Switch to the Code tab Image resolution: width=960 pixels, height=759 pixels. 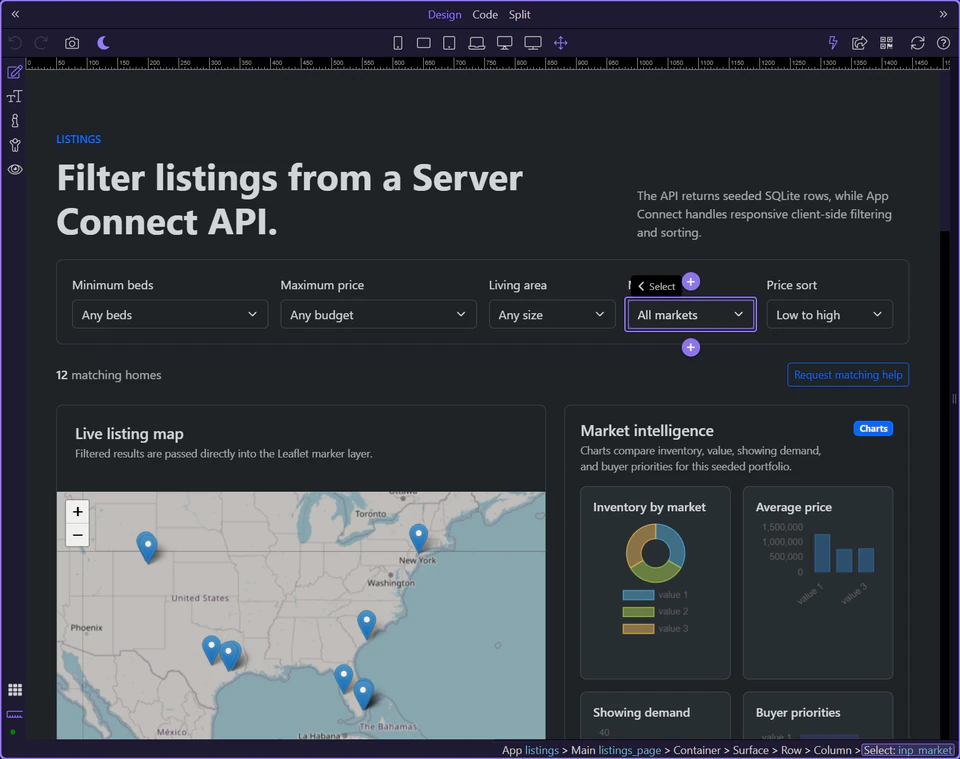pos(485,14)
